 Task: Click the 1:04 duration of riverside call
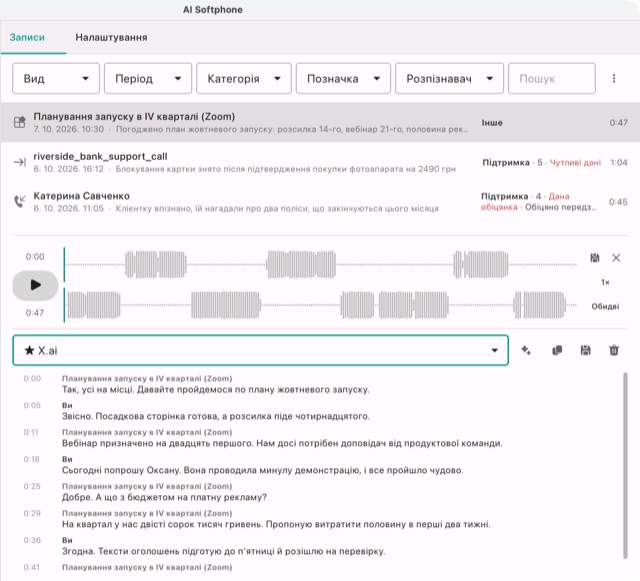(619, 163)
